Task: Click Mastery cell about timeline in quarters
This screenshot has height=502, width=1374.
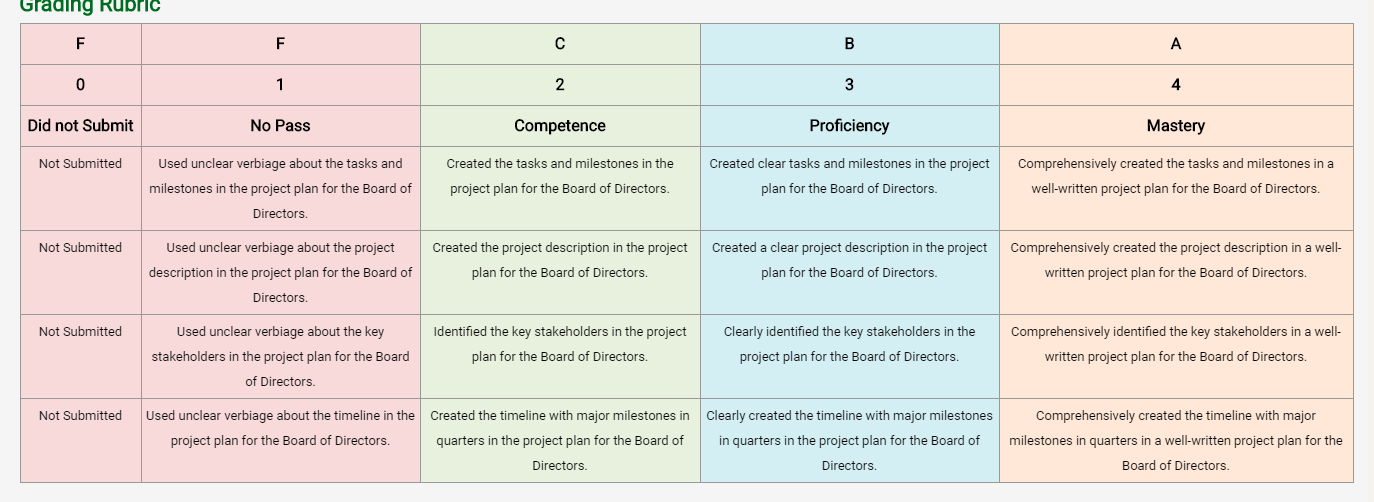Action: (x=1176, y=441)
